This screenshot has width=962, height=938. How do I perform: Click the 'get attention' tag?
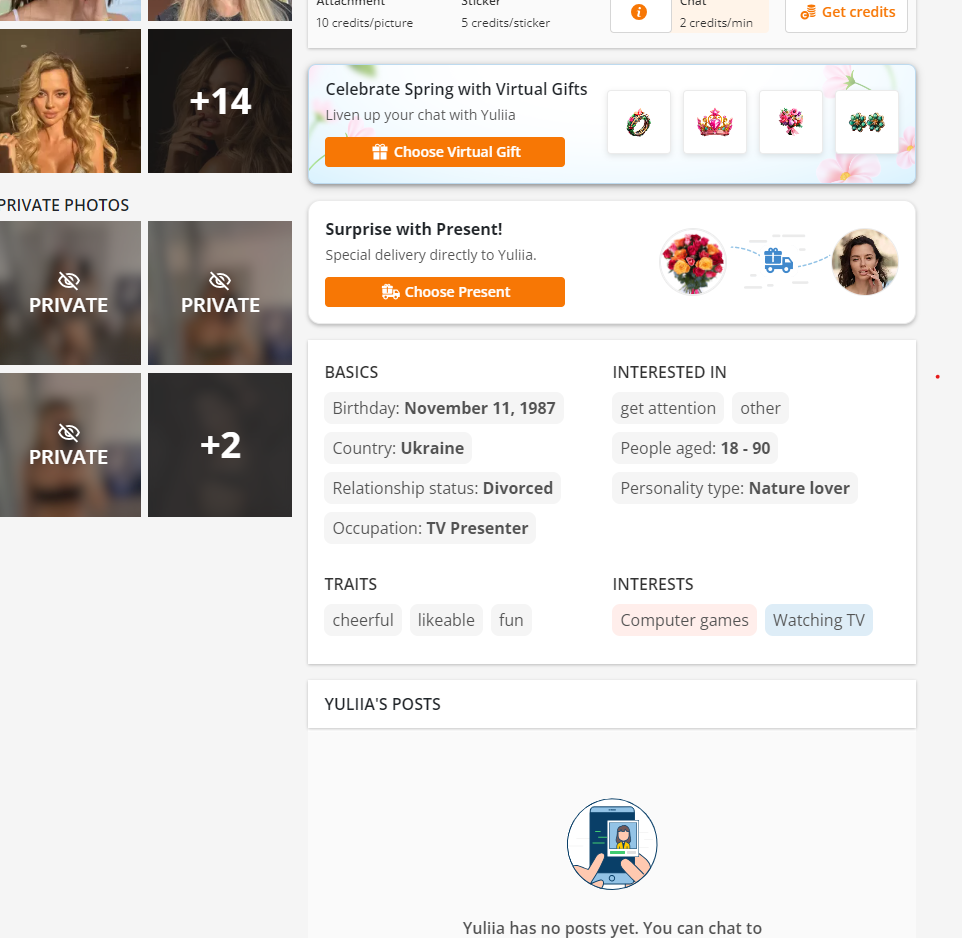click(668, 409)
